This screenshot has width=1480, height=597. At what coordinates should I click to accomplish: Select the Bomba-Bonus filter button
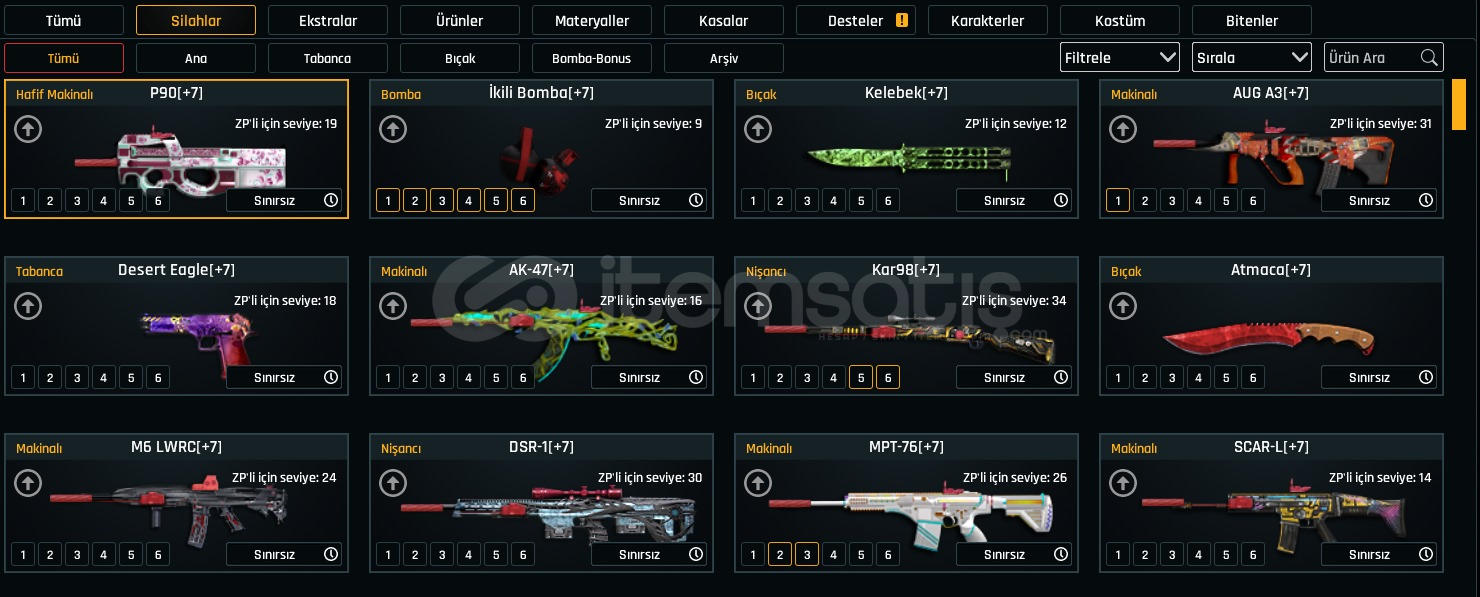pyautogui.click(x=592, y=58)
